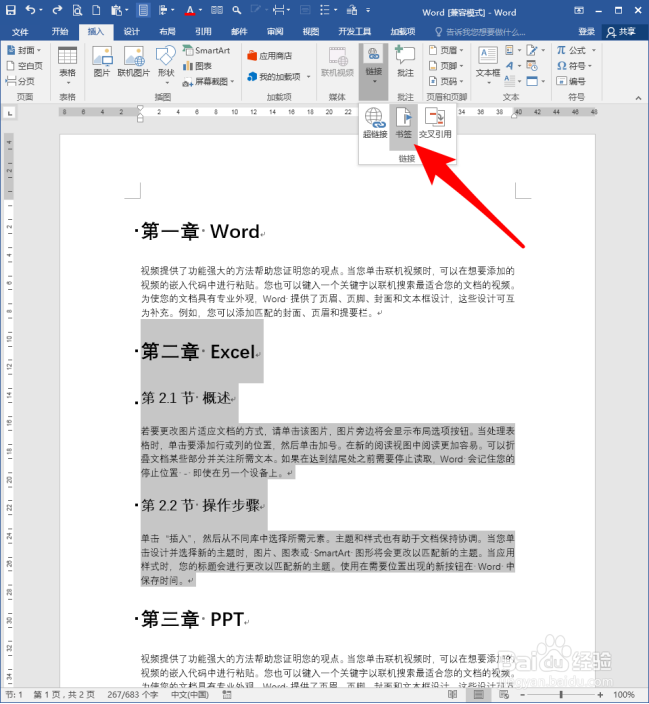
Task: Switch to the 视图 View tab
Action: pos(311,31)
